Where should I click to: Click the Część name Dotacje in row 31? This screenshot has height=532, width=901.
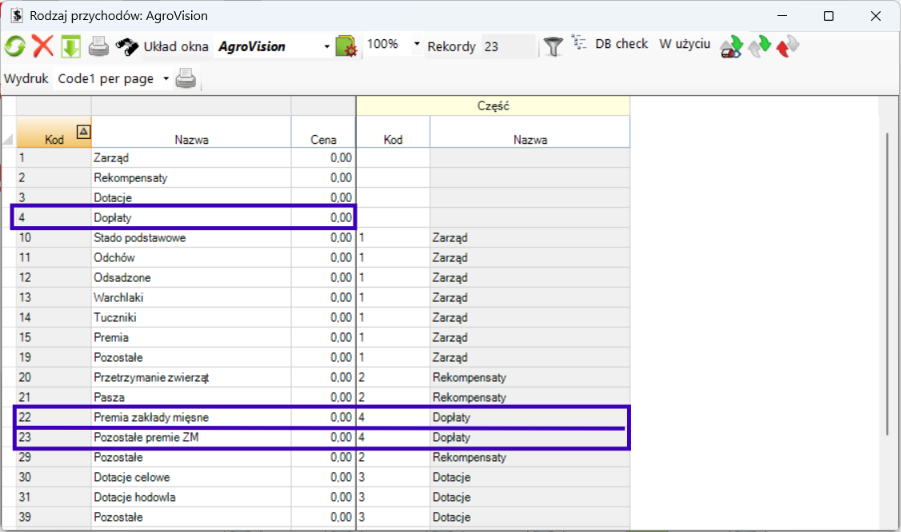pos(530,498)
